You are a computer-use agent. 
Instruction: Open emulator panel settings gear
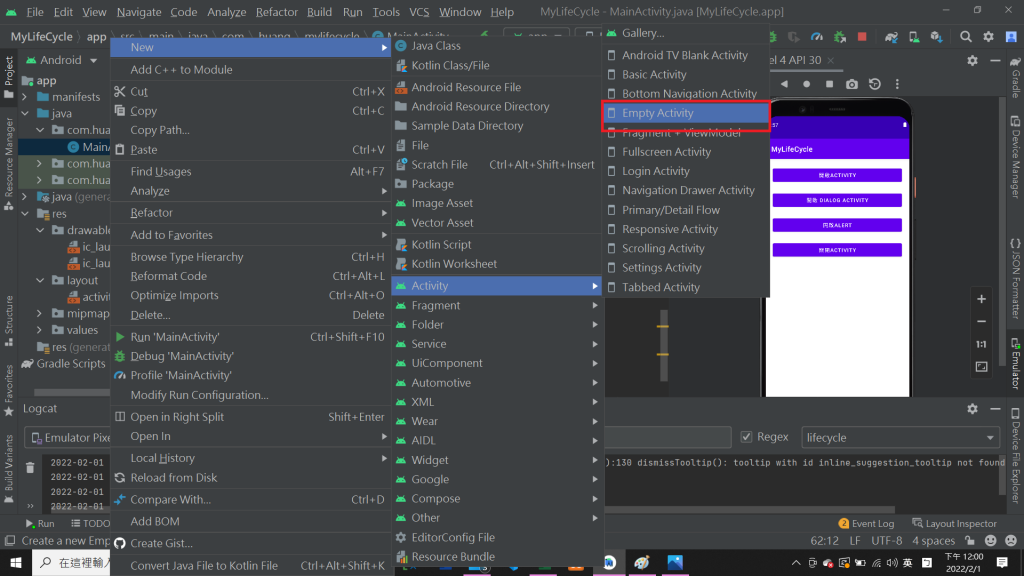[x=972, y=60]
